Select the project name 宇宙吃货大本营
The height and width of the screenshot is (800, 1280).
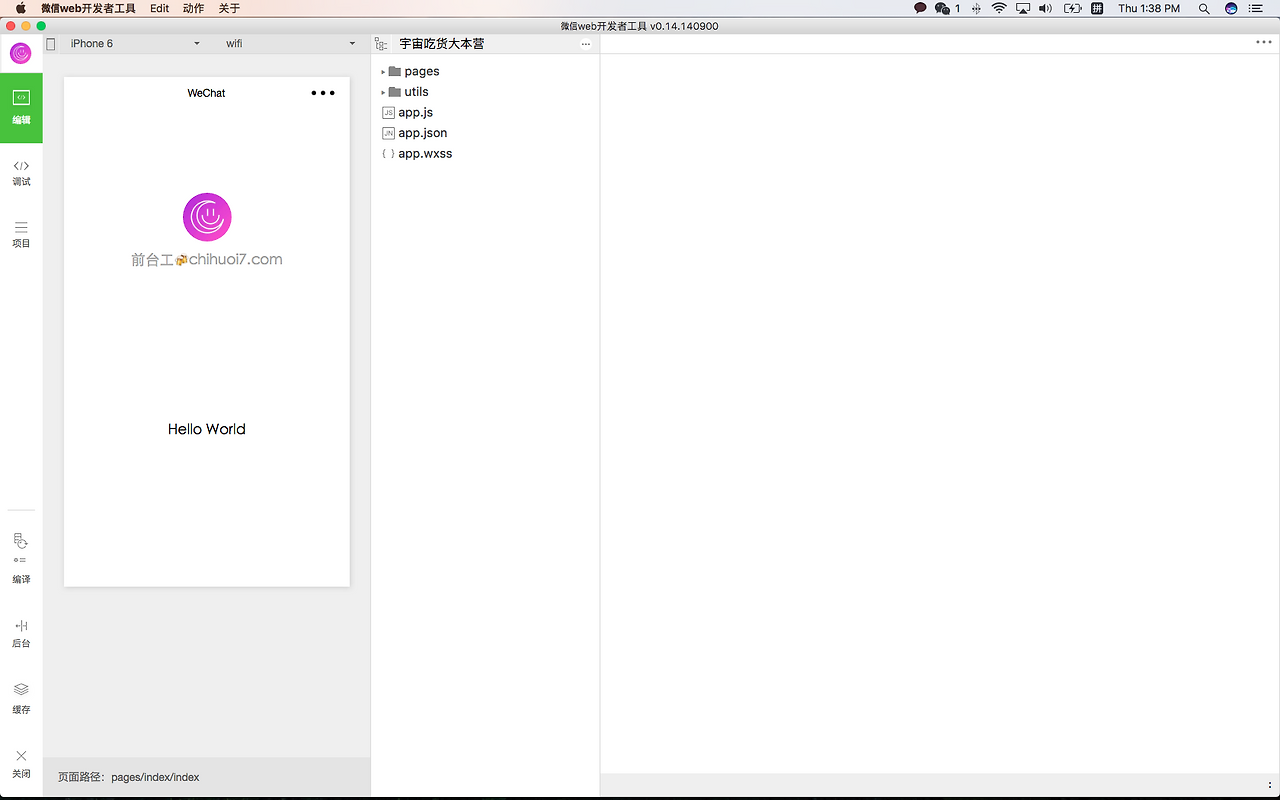[442, 44]
